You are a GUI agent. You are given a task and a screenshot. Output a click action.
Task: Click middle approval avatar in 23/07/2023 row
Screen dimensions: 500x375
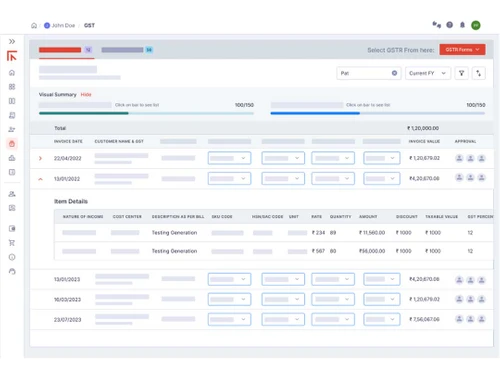point(470,319)
